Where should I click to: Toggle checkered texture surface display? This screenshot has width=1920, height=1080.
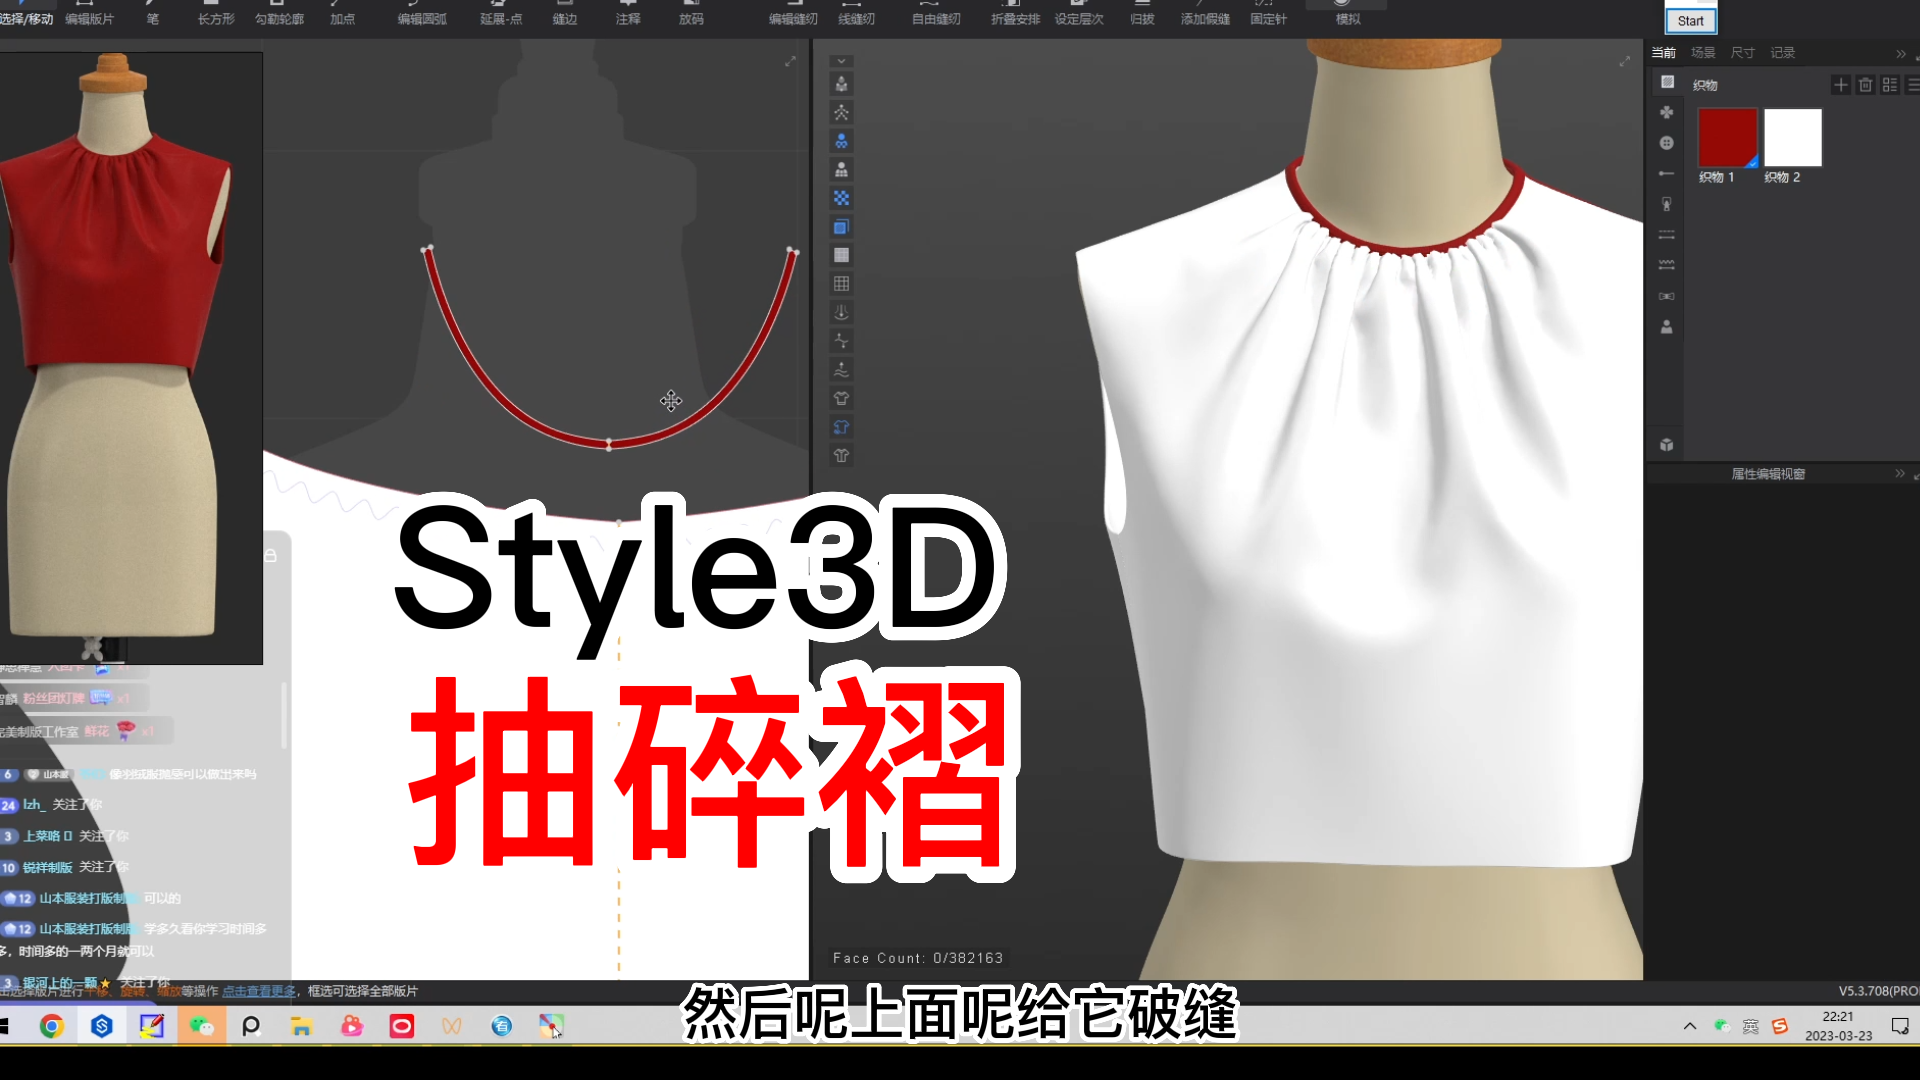point(841,198)
